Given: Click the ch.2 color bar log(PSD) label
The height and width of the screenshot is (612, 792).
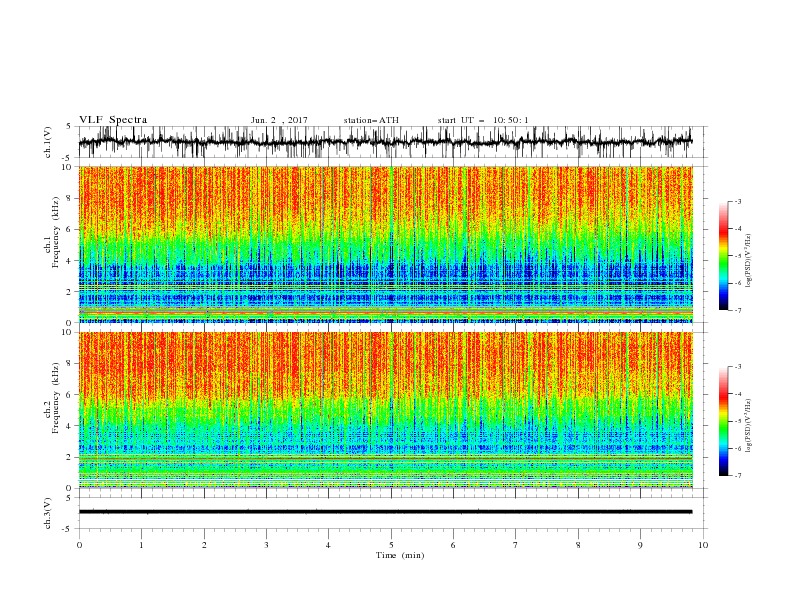Looking at the screenshot, I should [x=749, y=426].
